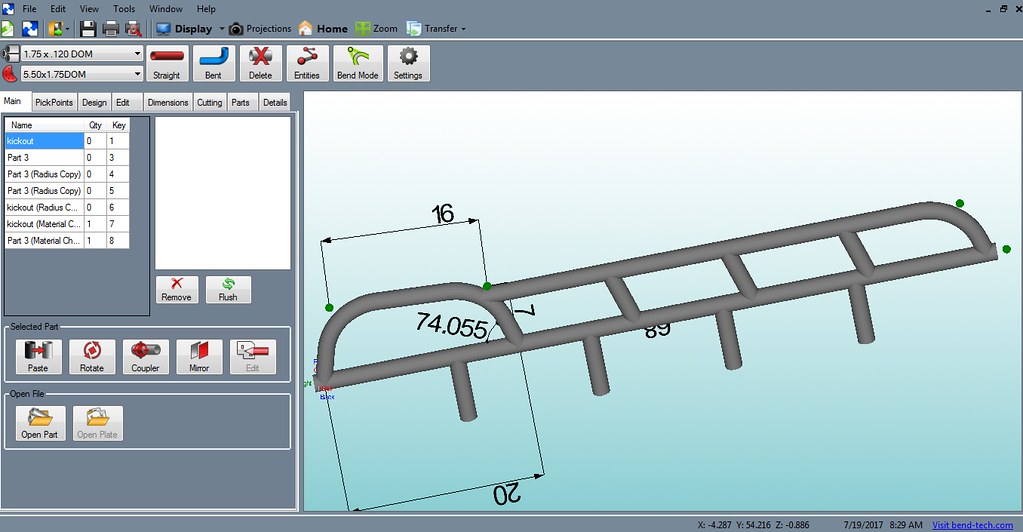Click the Flush button
This screenshot has height=532, width=1023.
(228, 289)
